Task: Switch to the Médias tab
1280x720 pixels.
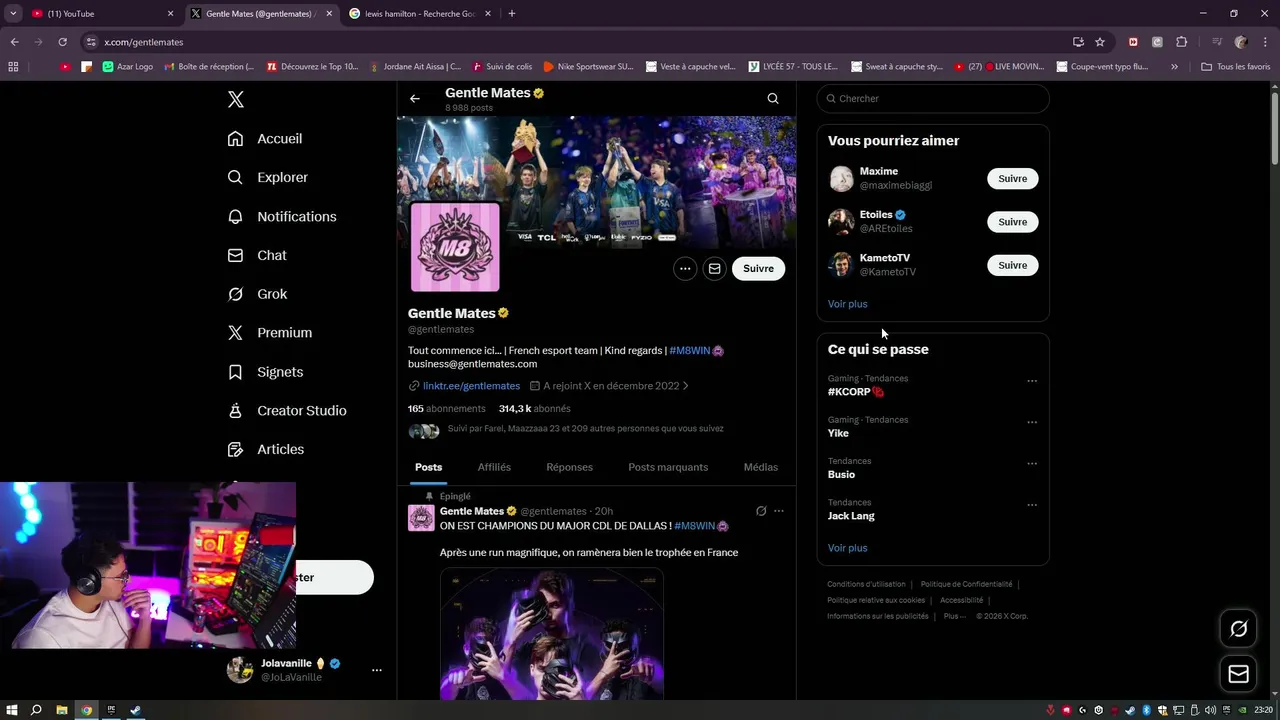Action: click(761, 467)
